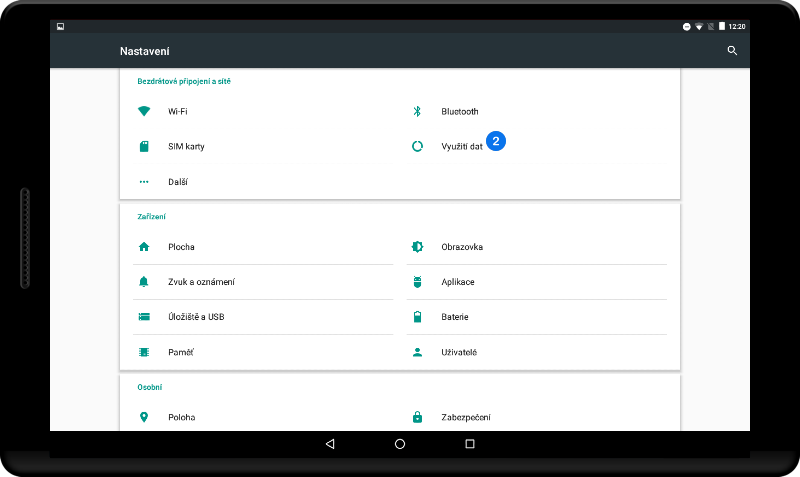The width and height of the screenshot is (800, 477).
Task: Open Bluetooth settings
Action: click(x=537, y=111)
